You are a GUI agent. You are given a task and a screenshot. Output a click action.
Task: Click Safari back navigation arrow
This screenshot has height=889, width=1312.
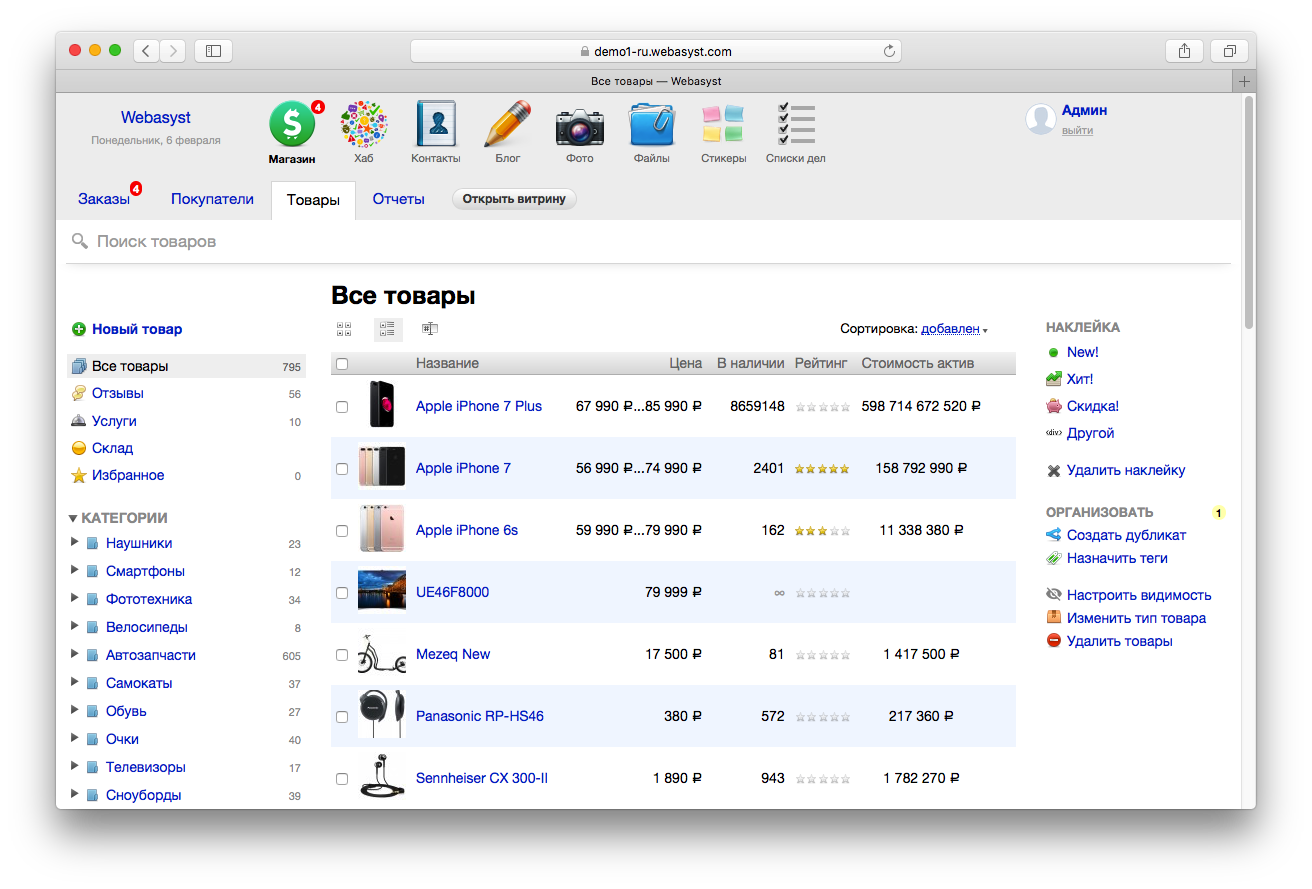point(146,51)
